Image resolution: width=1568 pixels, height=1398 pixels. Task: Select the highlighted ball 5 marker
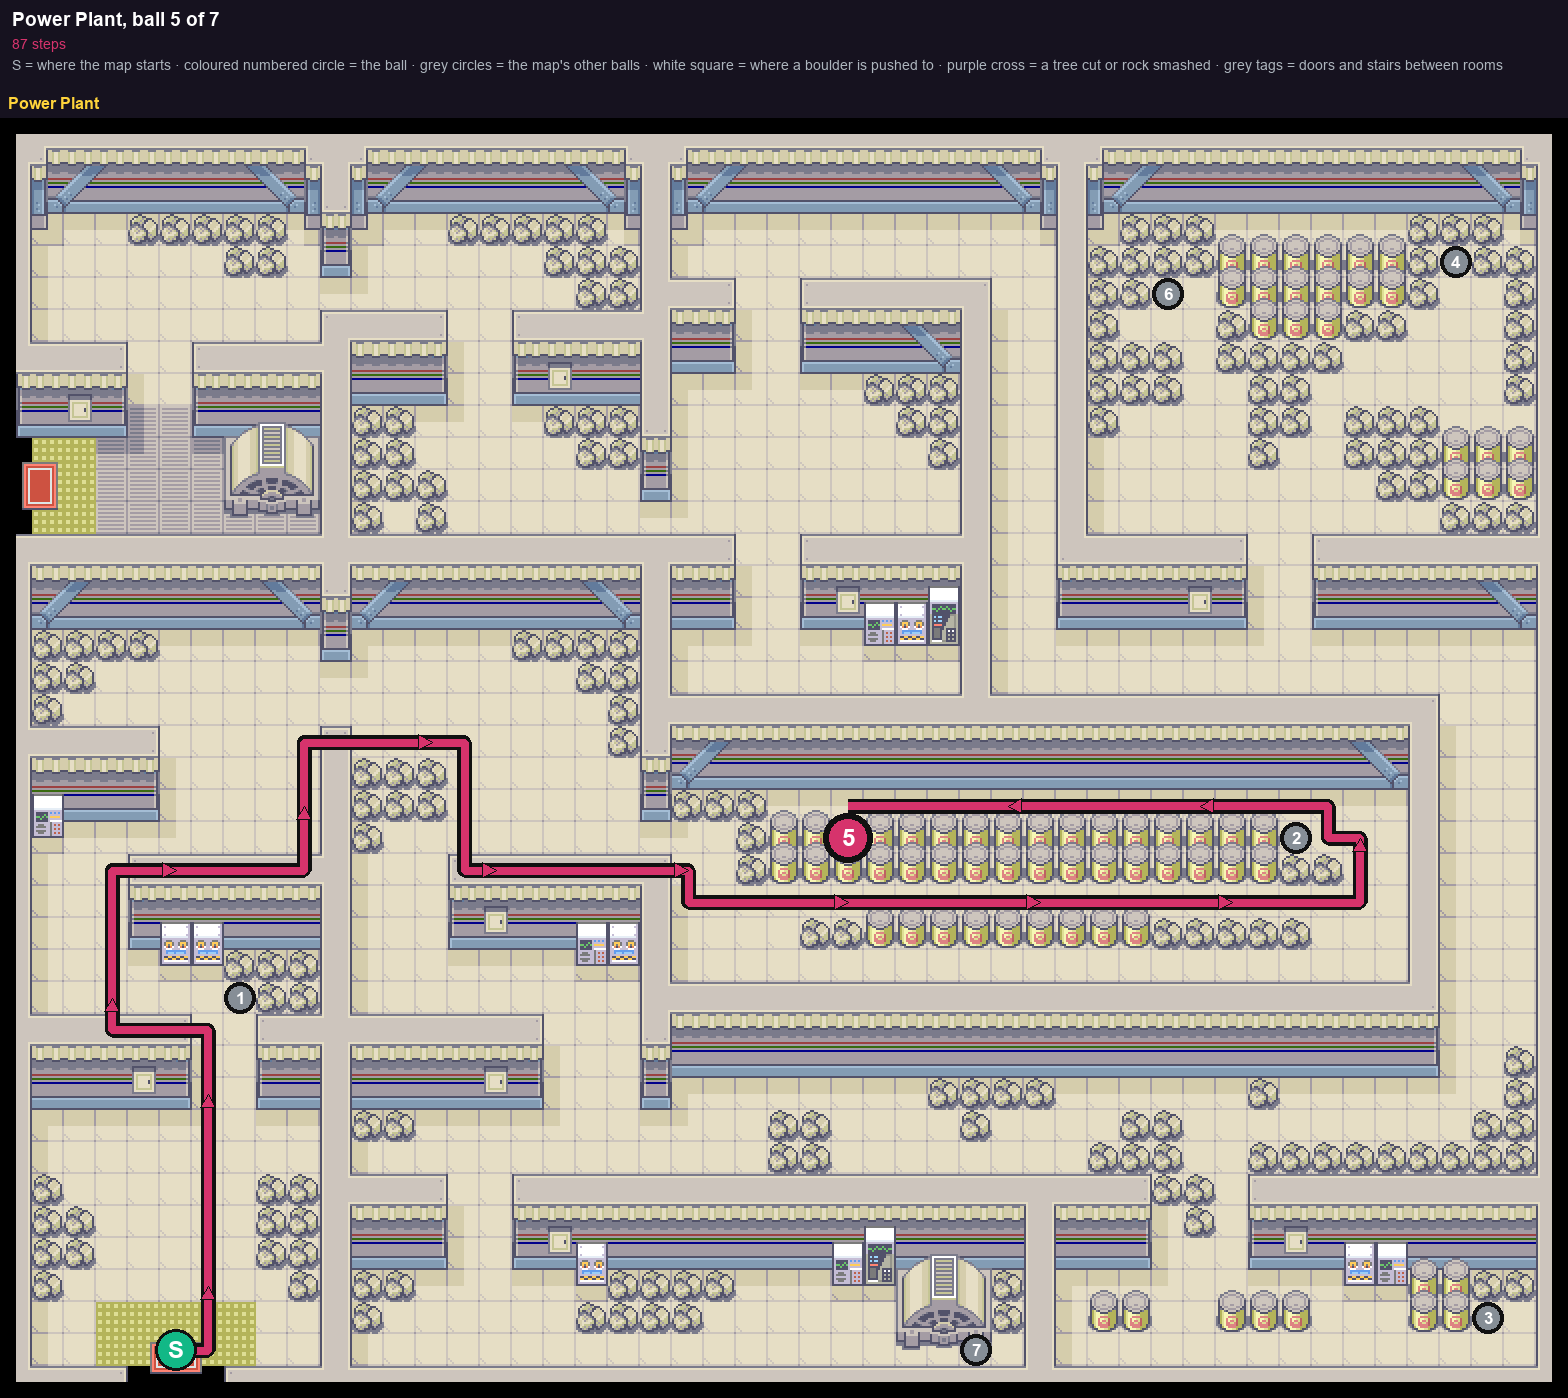[x=848, y=838]
